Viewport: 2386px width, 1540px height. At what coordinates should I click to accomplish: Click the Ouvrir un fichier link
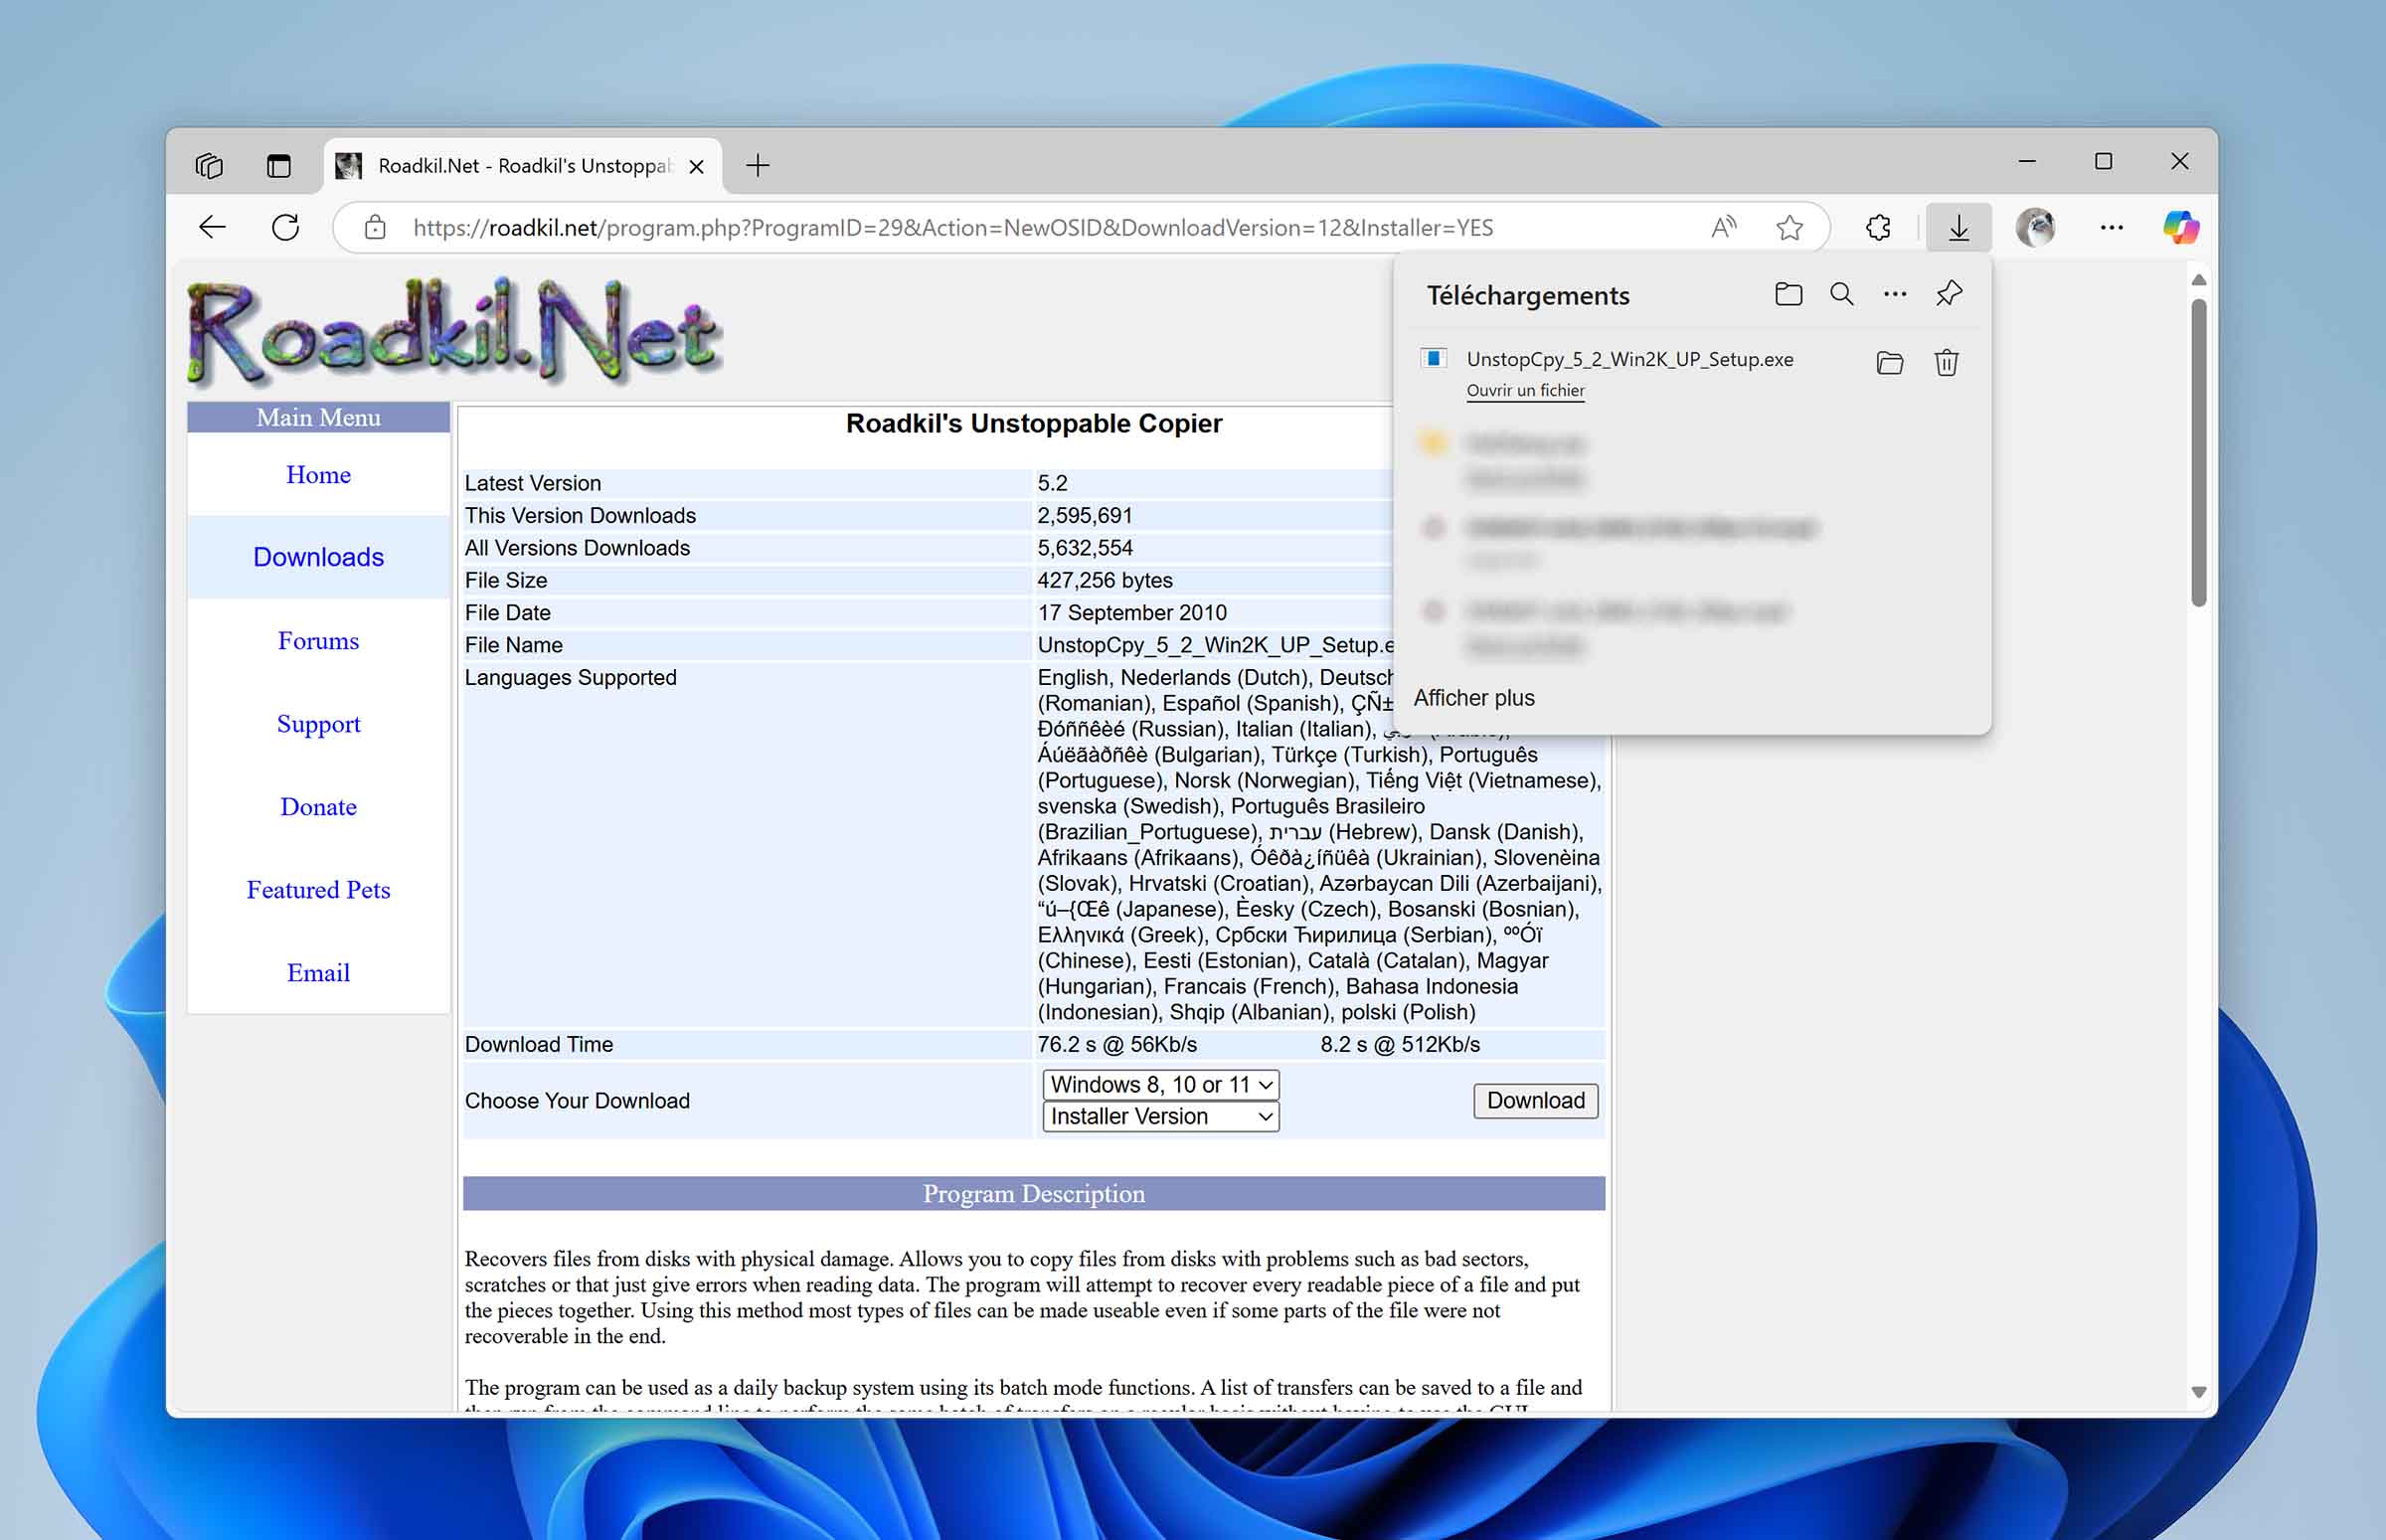(x=1525, y=390)
